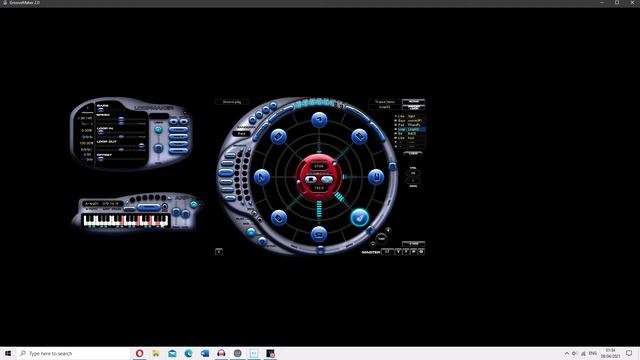Screen dimensions: 640x360
Task: Select the Bass row in track list
Action: pos(411,120)
